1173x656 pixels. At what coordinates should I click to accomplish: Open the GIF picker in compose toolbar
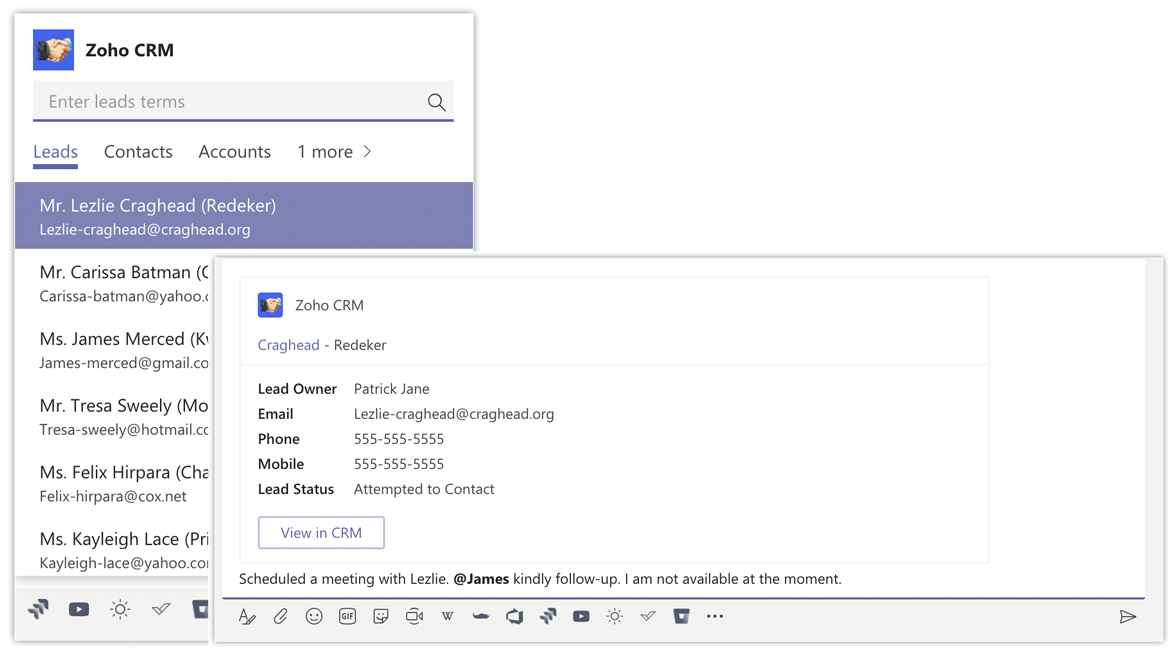coord(347,616)
